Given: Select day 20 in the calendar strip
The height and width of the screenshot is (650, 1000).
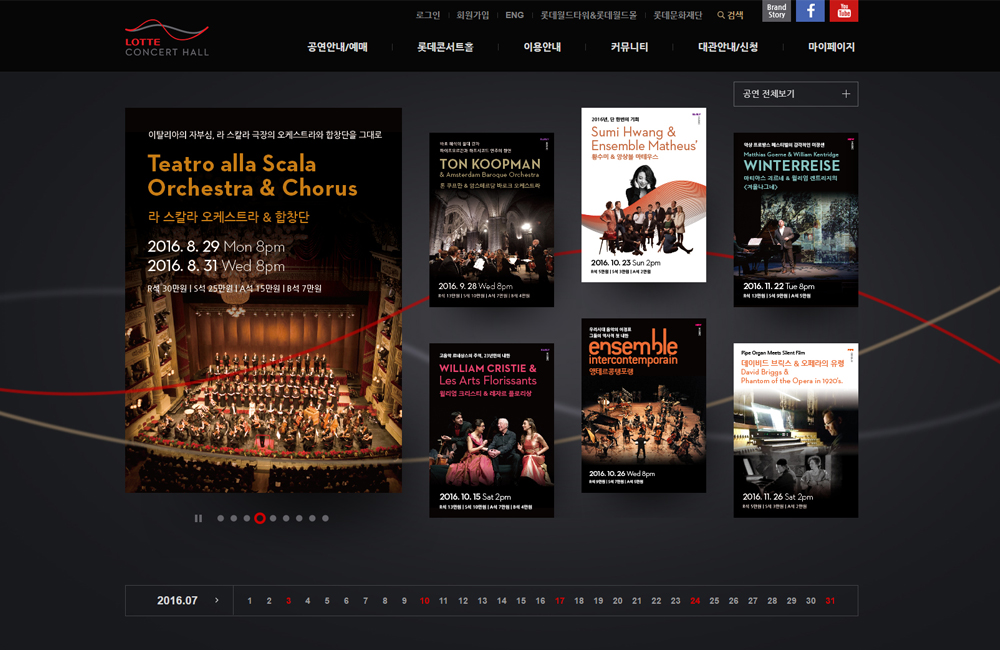Looking at the screenshot, I should (x=617, y=601).
